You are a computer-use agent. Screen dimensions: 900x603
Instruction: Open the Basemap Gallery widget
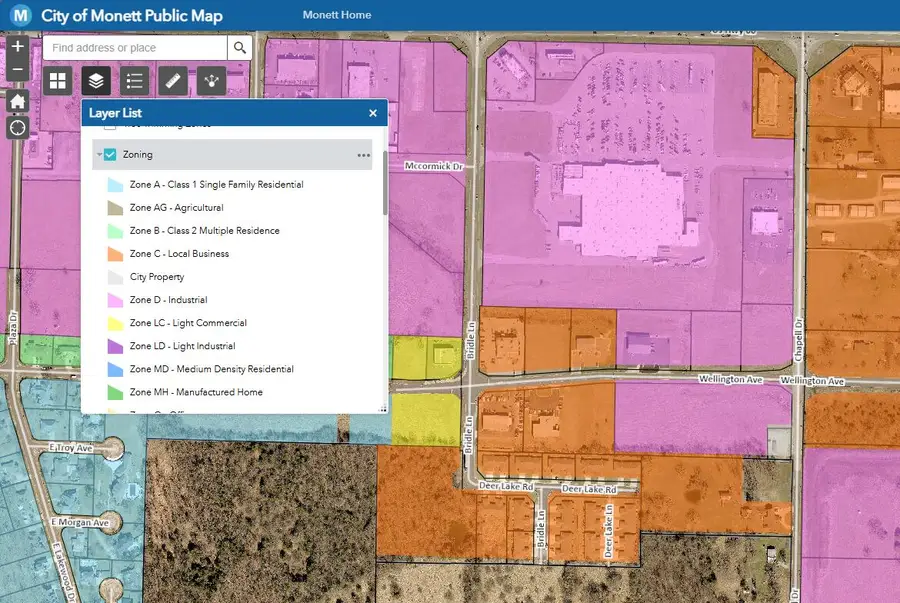point(58,81)
